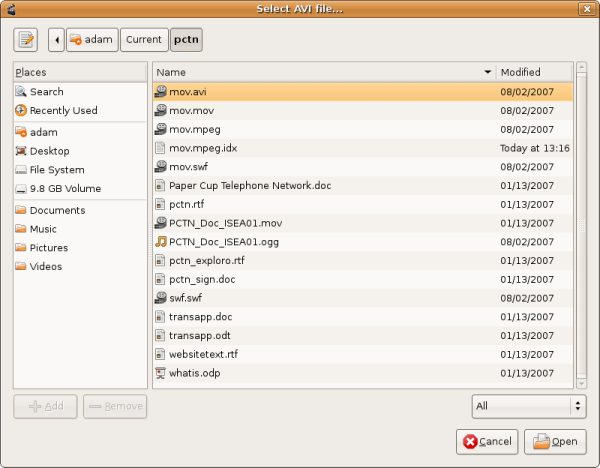Viewport: 600px width, 468px height.
Task: Click the path bar back arrow
Action: tap(56, 40)
